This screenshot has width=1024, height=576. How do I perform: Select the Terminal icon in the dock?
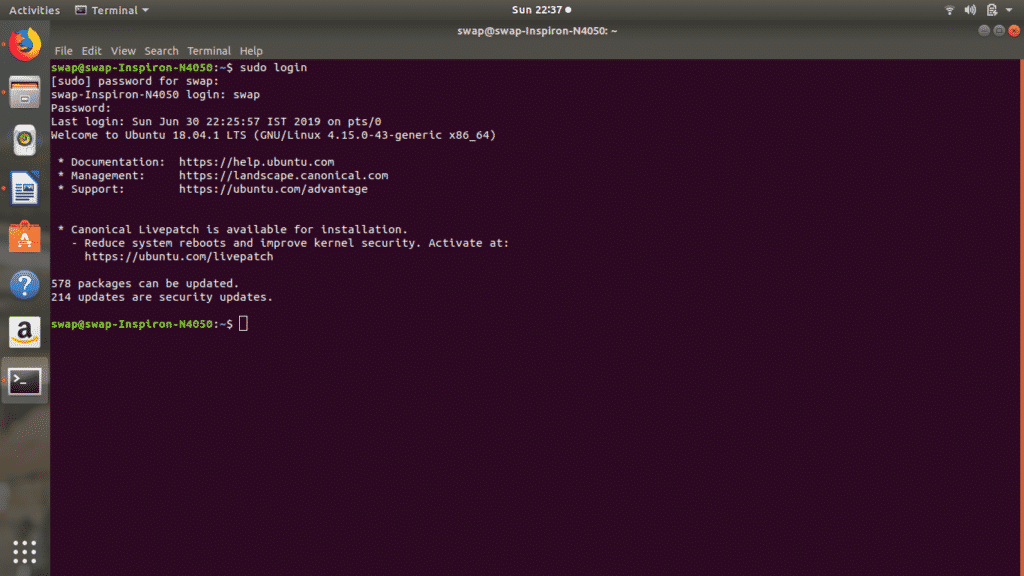(x=25, y=381)
